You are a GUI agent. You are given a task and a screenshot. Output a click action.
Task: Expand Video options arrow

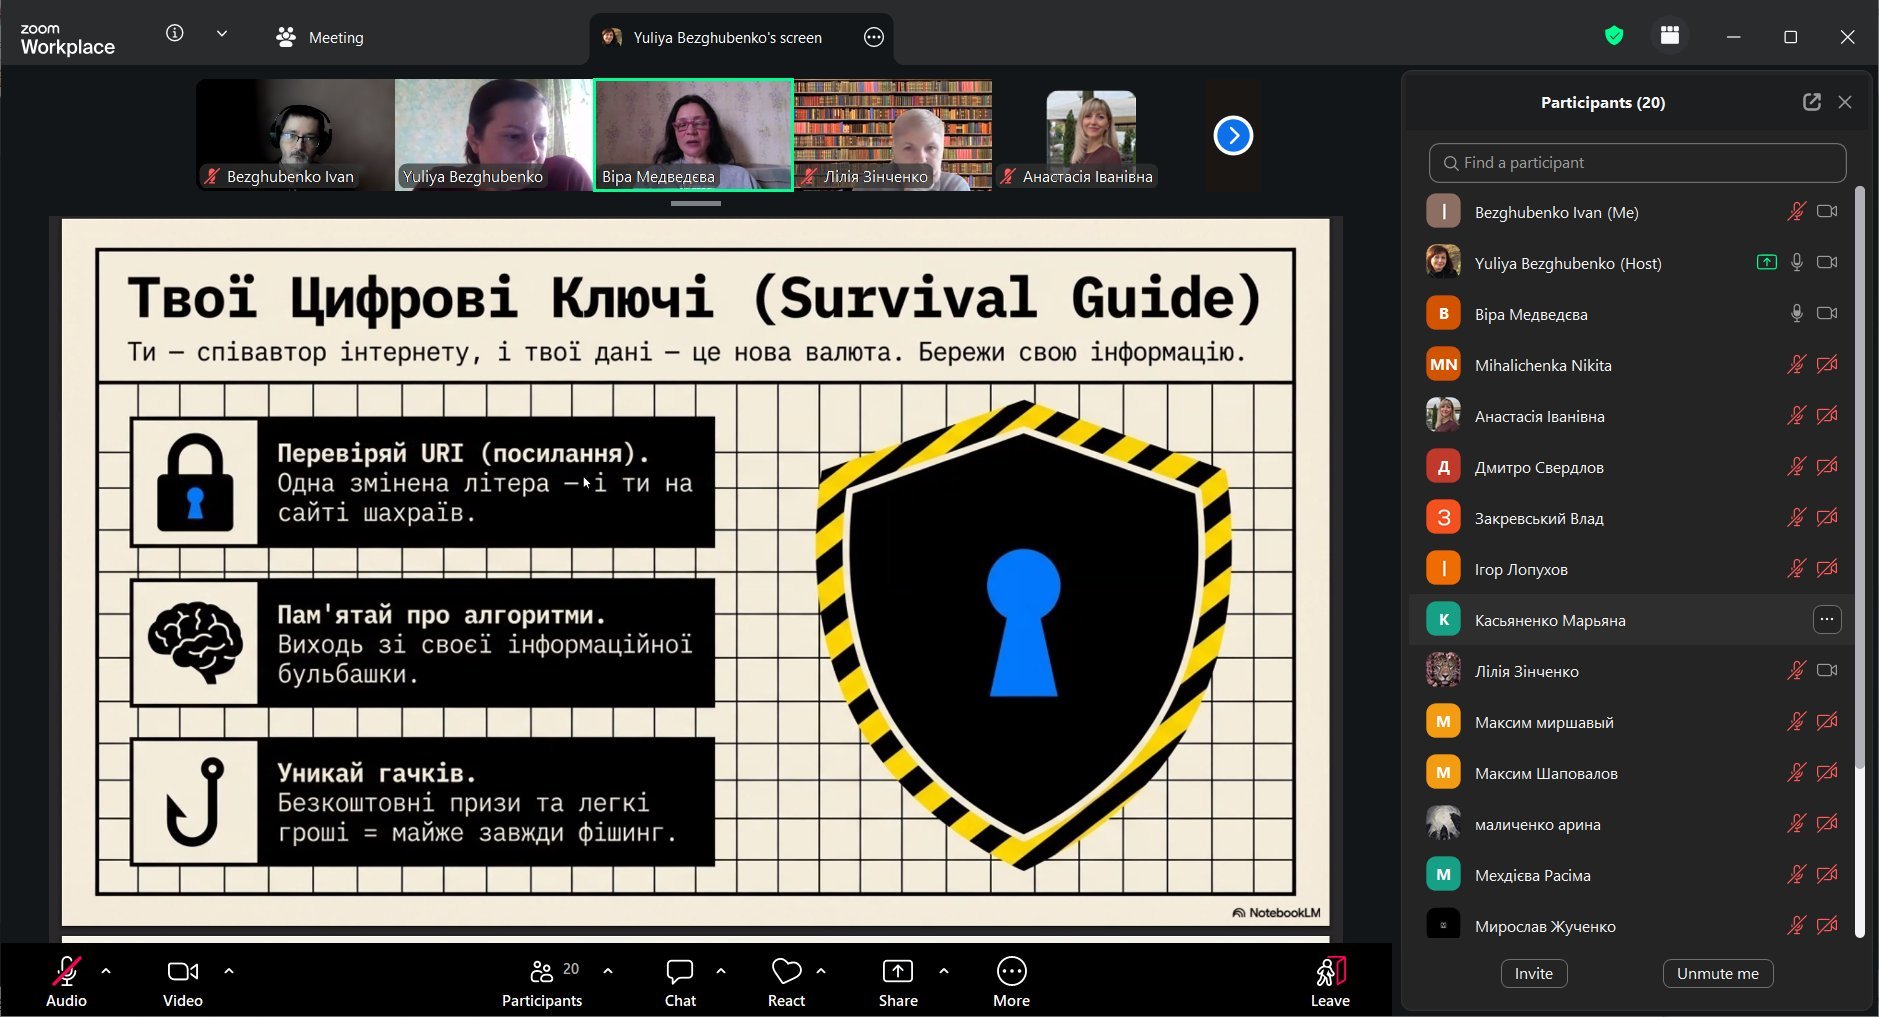(x=229, y=971)
